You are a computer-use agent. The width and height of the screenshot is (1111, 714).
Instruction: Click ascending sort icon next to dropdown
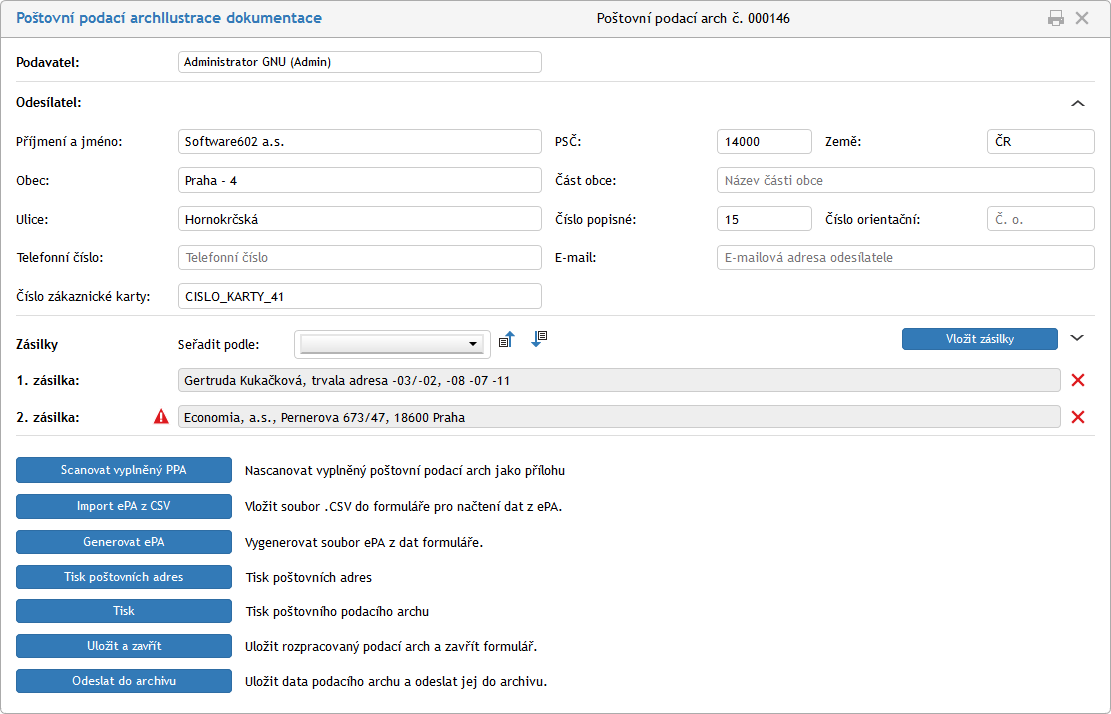(506, 340)
